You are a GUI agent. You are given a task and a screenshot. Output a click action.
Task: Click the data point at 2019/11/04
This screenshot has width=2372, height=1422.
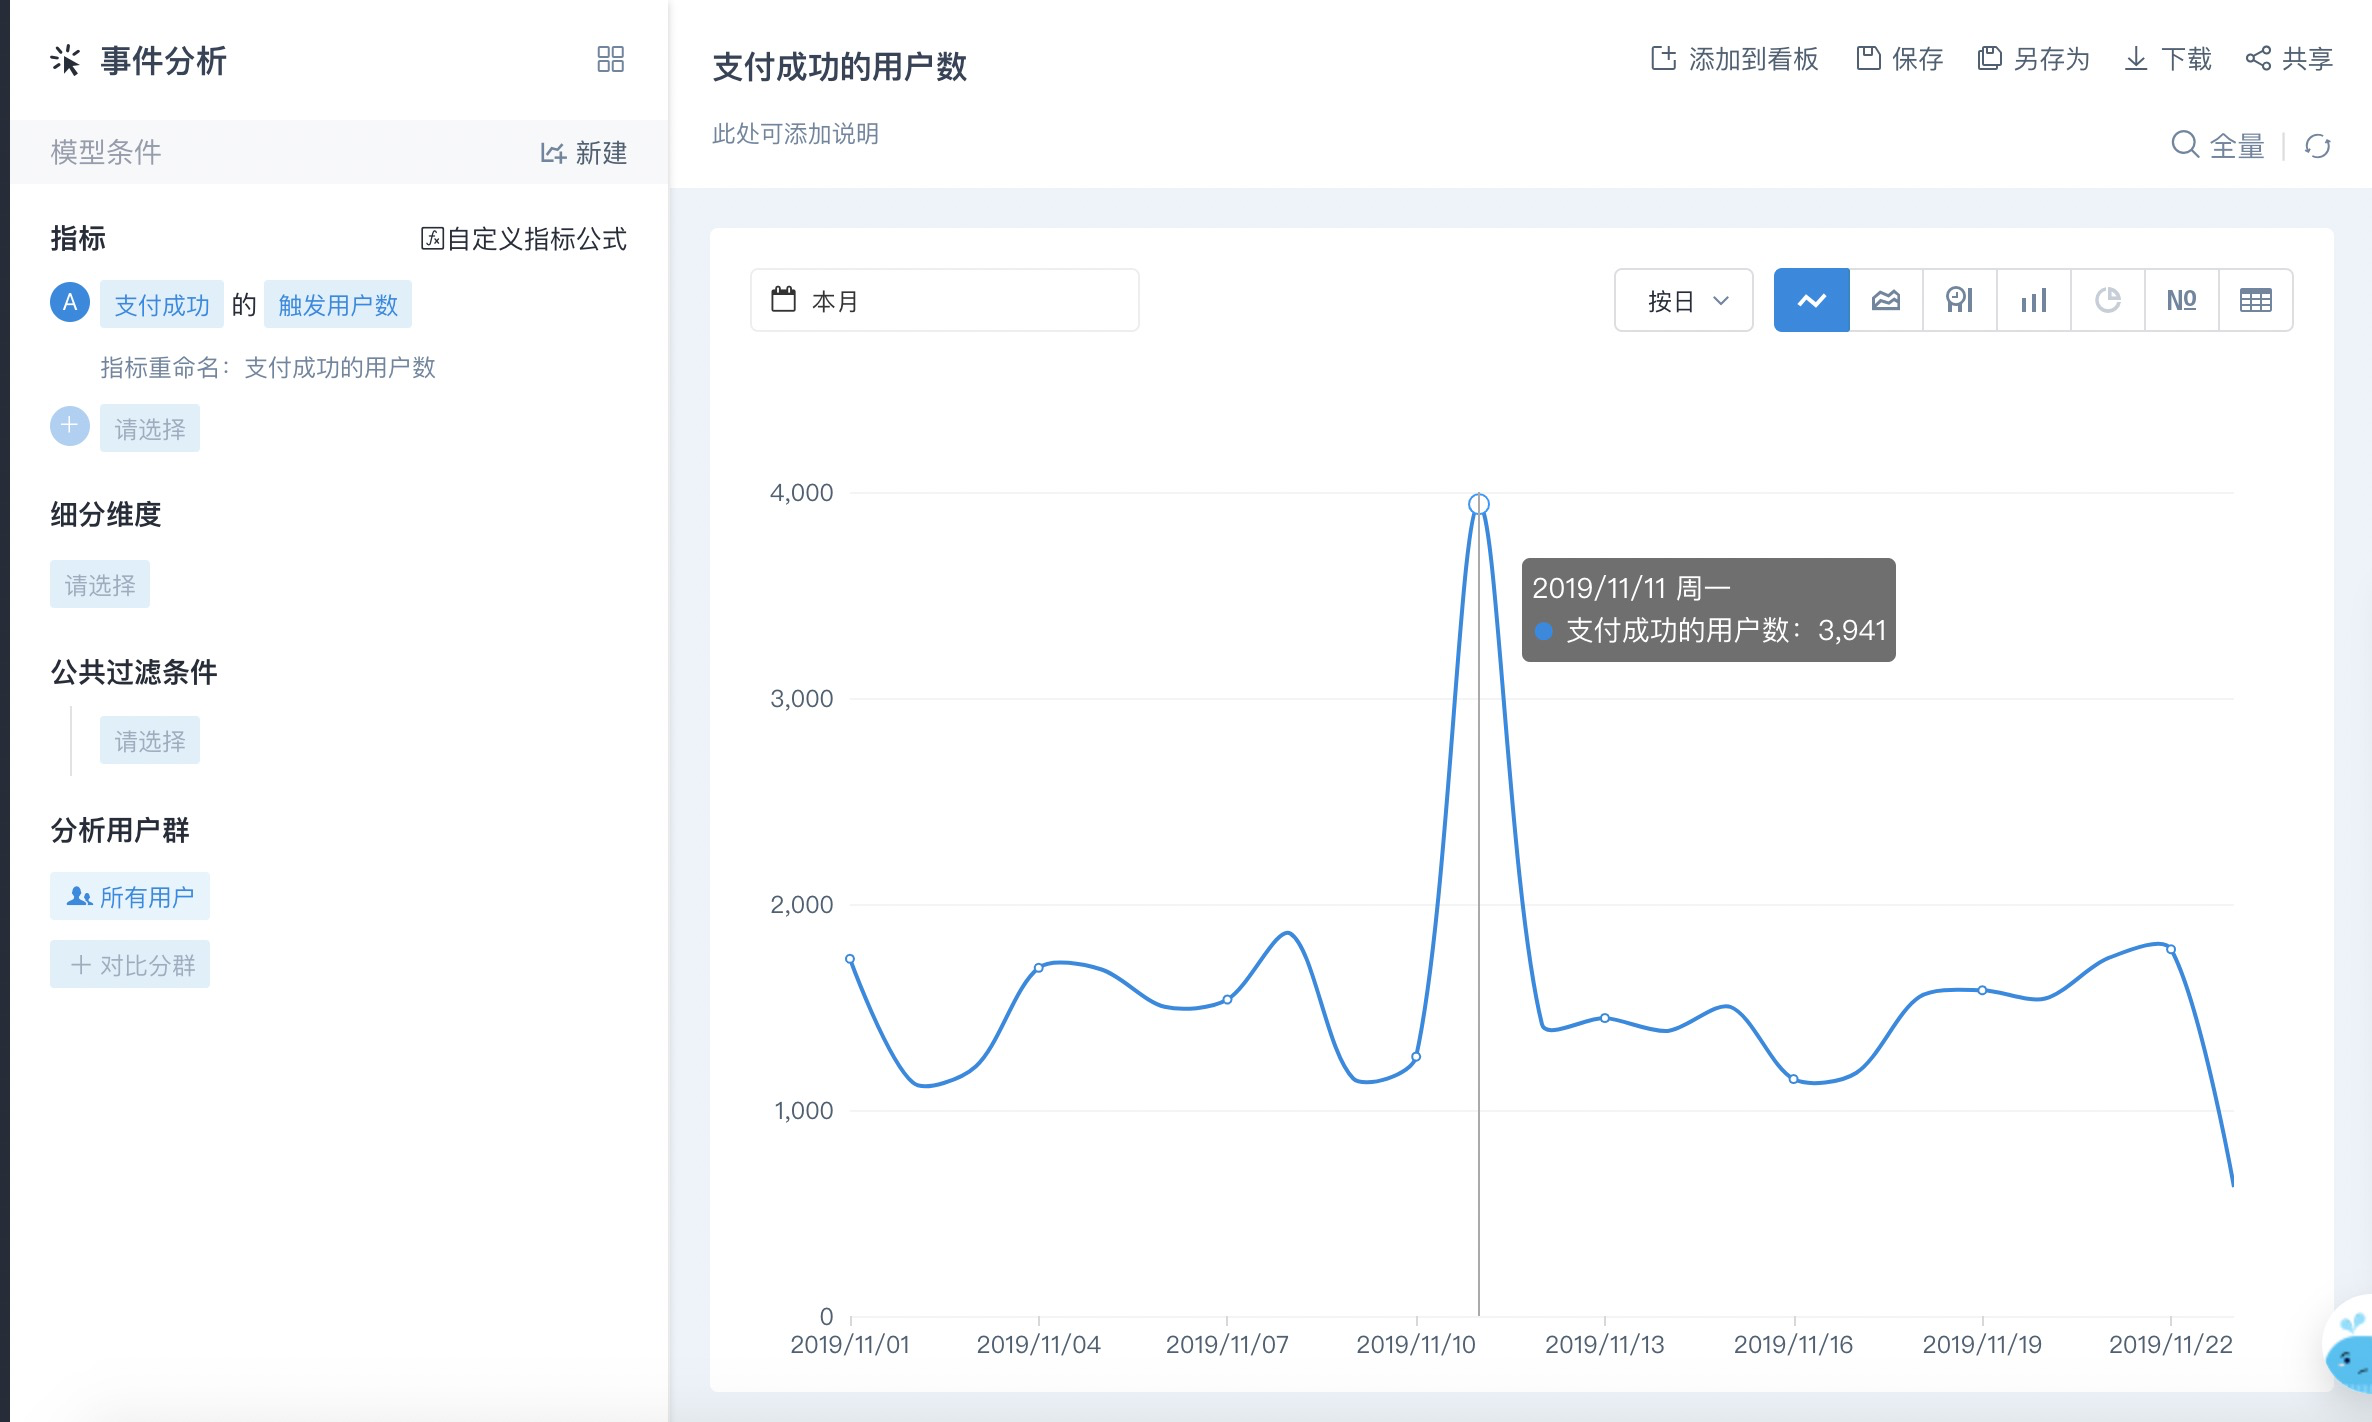(x=1039, y=968)
